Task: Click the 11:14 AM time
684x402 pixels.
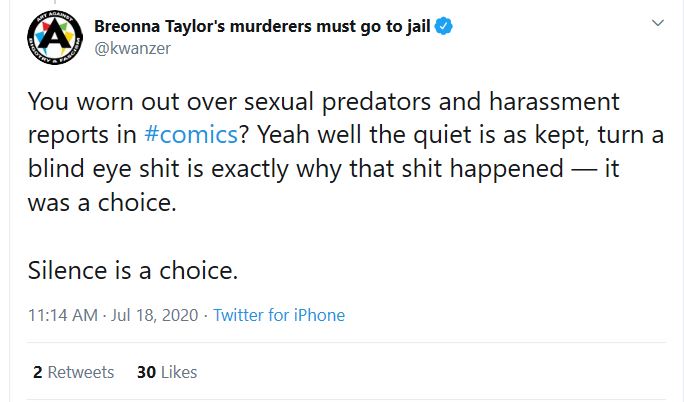Action: pos(62,315)
